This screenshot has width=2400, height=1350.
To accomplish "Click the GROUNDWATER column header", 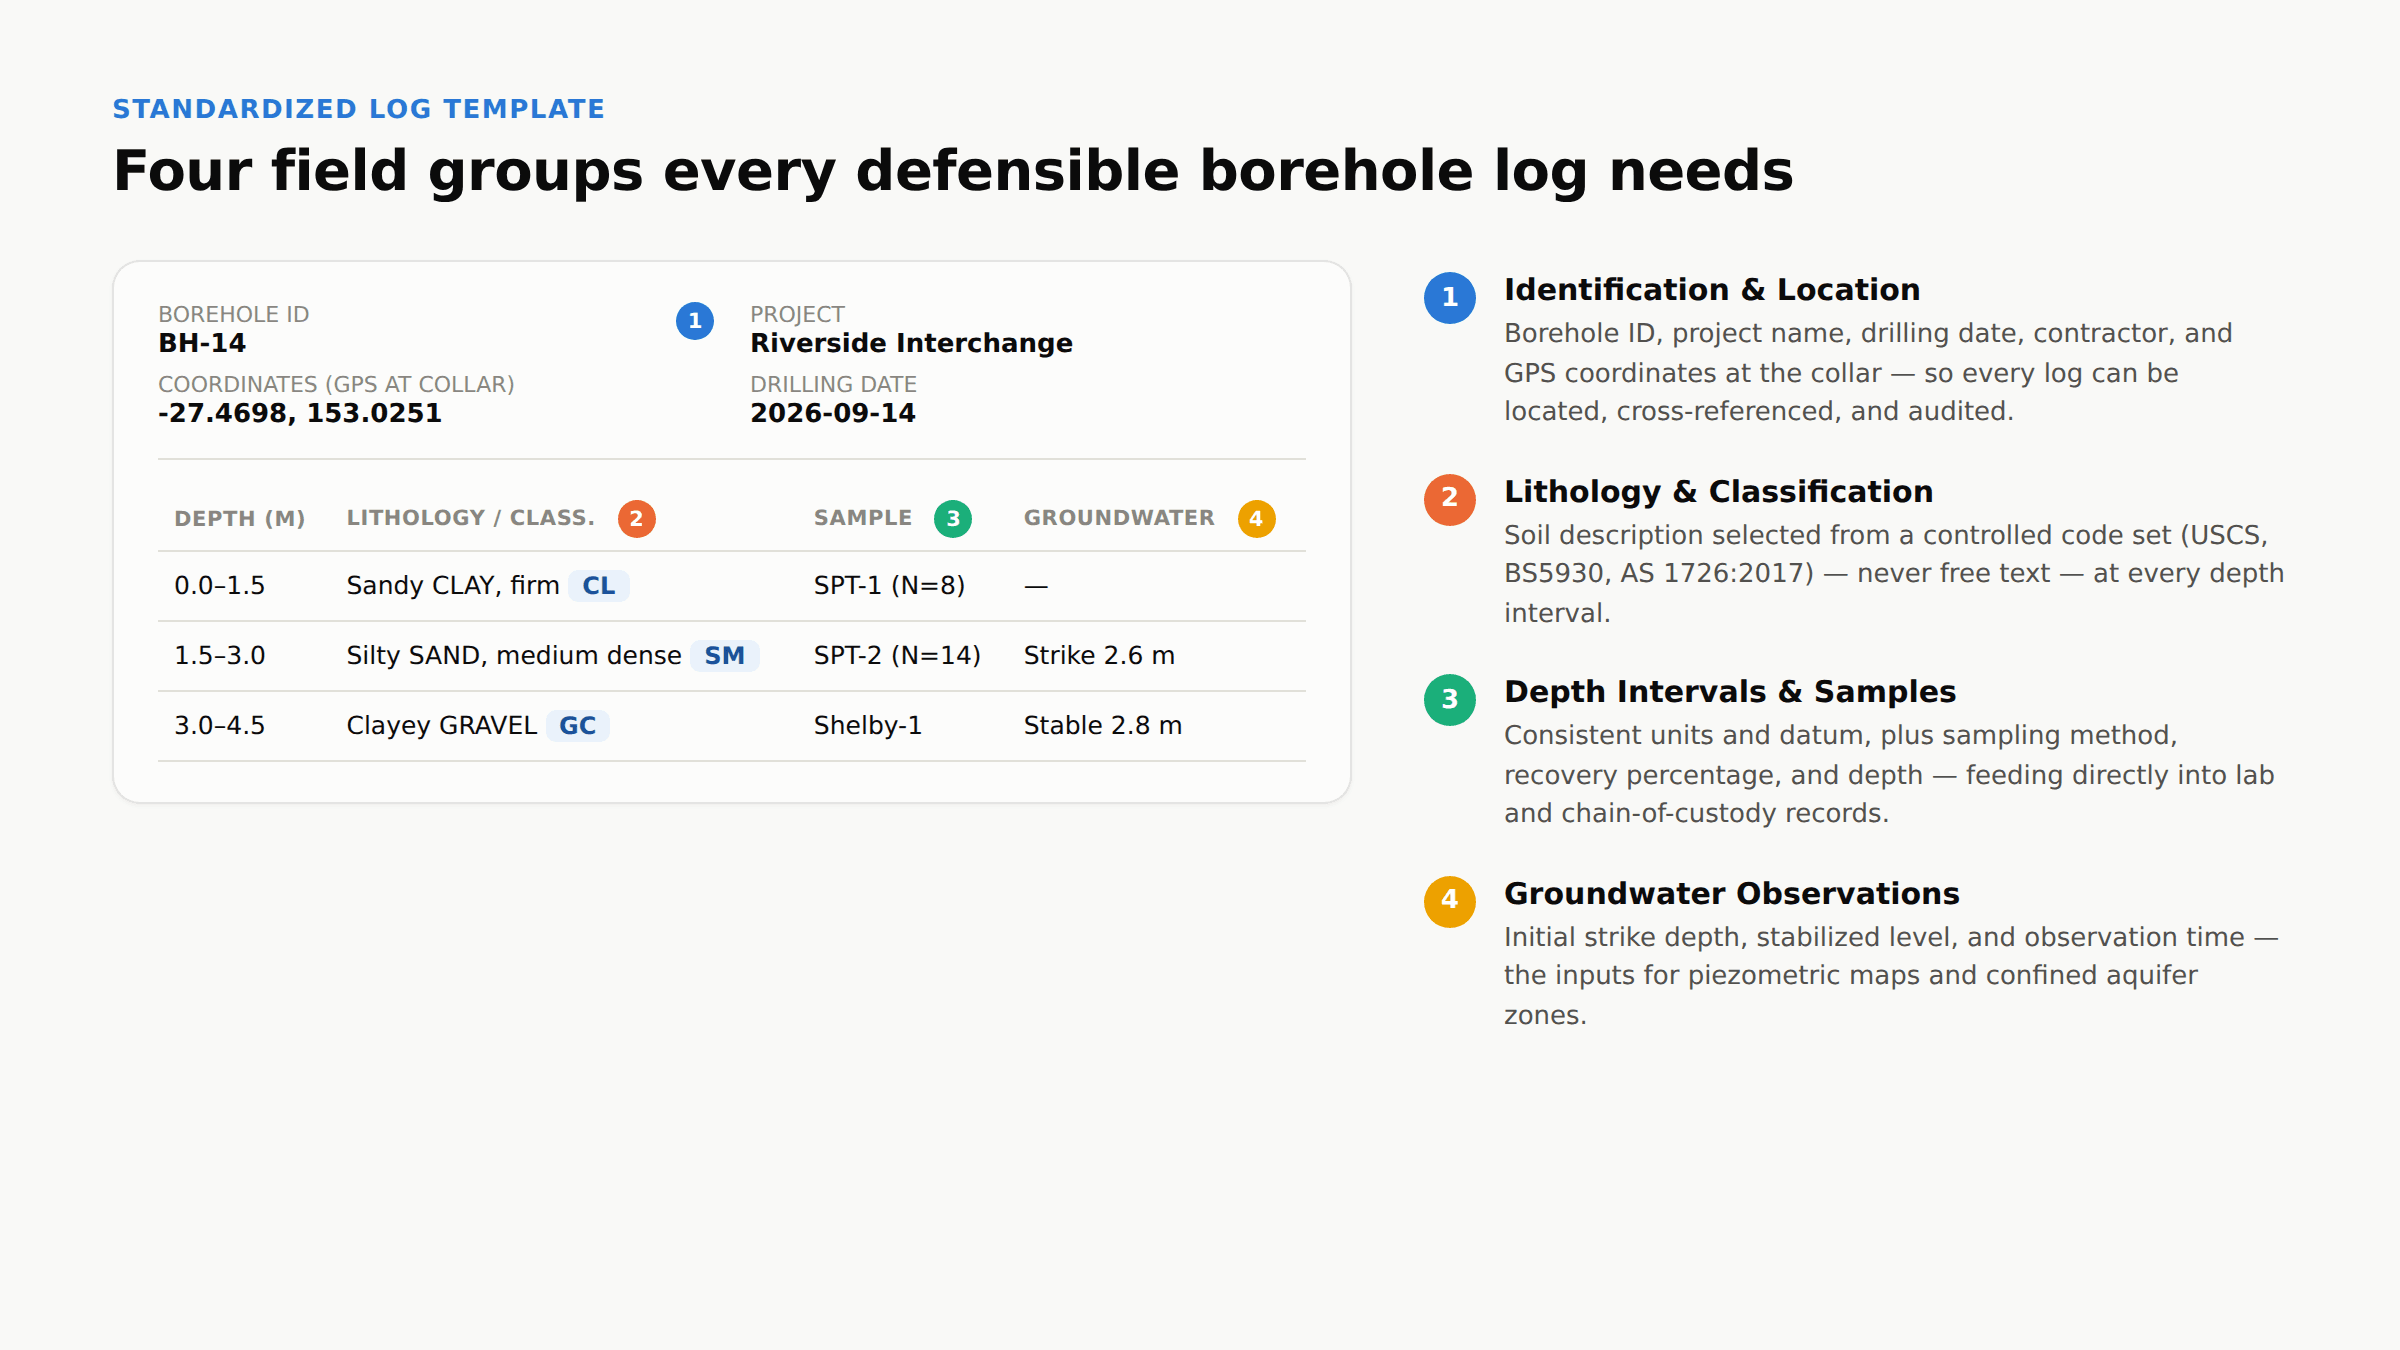I will [x=1119, y=518].
